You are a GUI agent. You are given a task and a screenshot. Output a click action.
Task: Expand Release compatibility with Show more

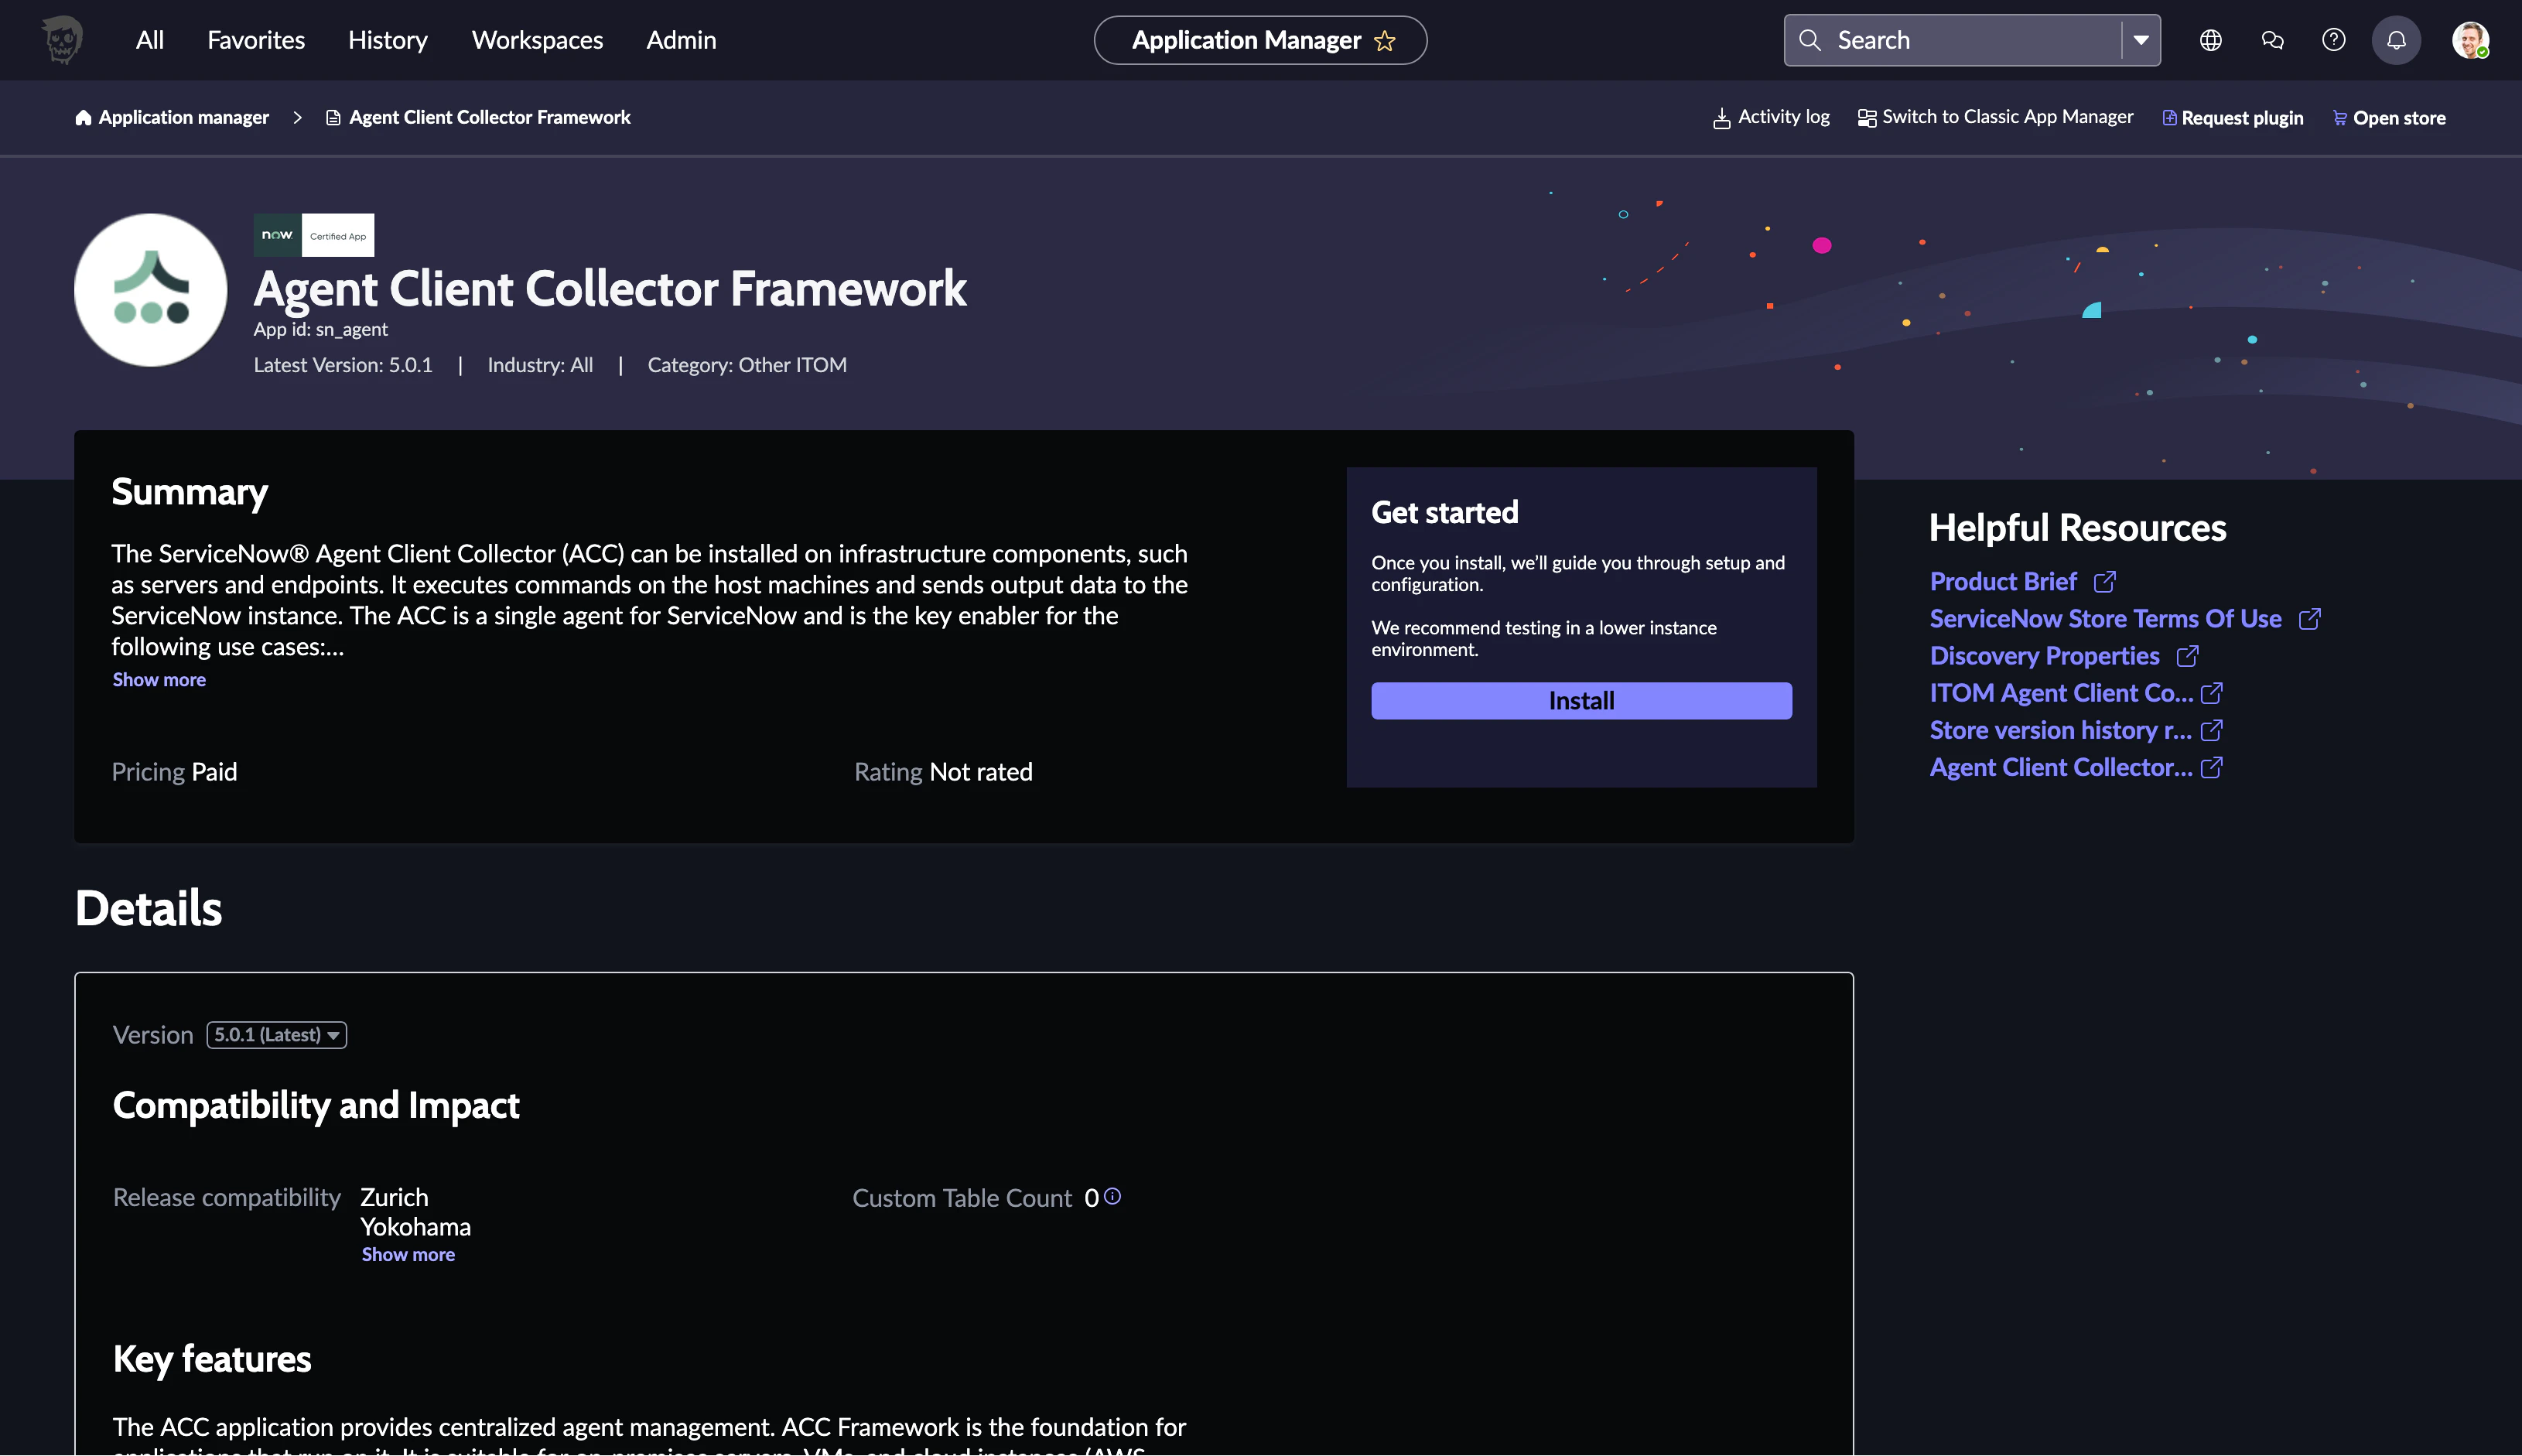coord(408,1255)
